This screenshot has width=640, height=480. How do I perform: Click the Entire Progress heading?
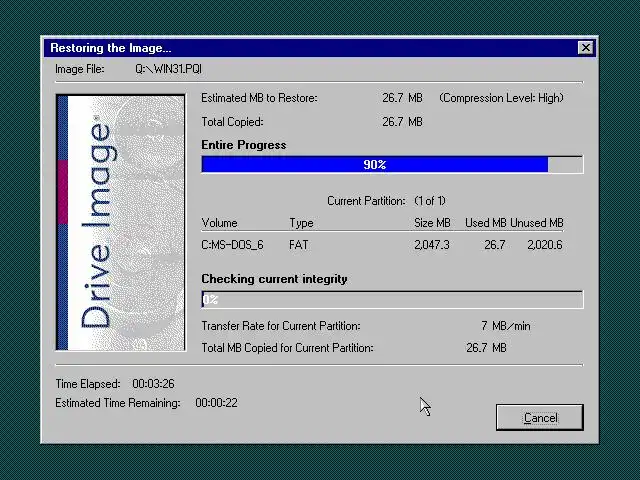pos(244,145)
